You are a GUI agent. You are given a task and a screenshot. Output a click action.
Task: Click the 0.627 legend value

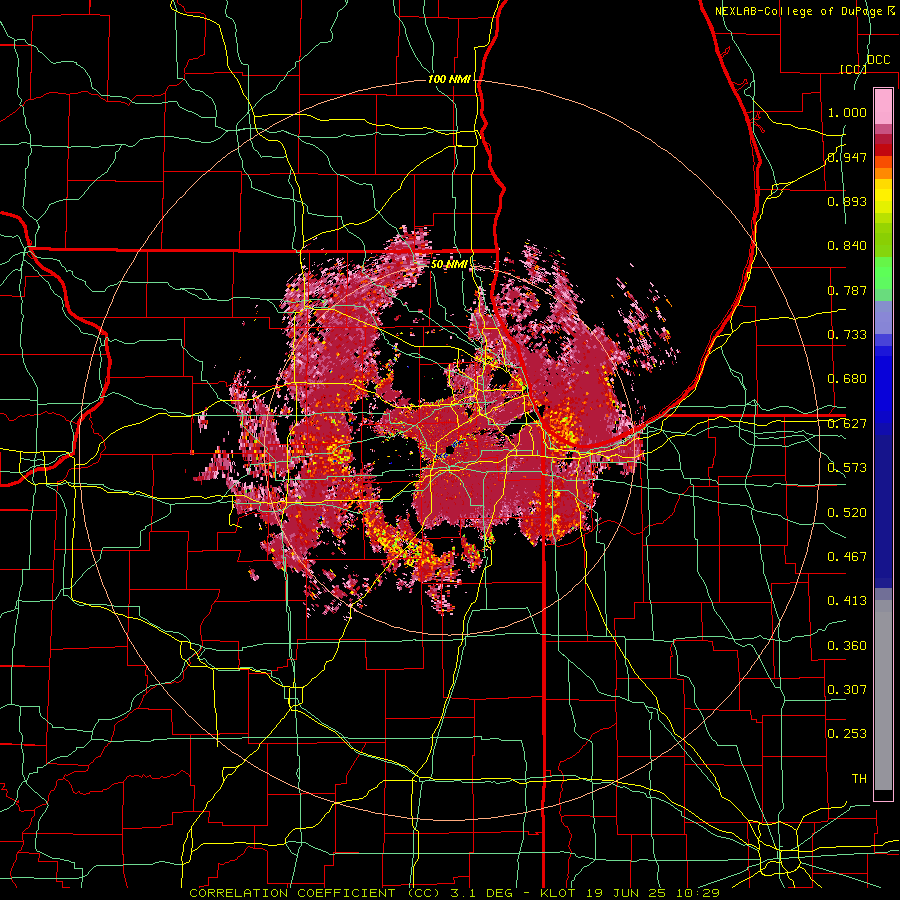847,424
